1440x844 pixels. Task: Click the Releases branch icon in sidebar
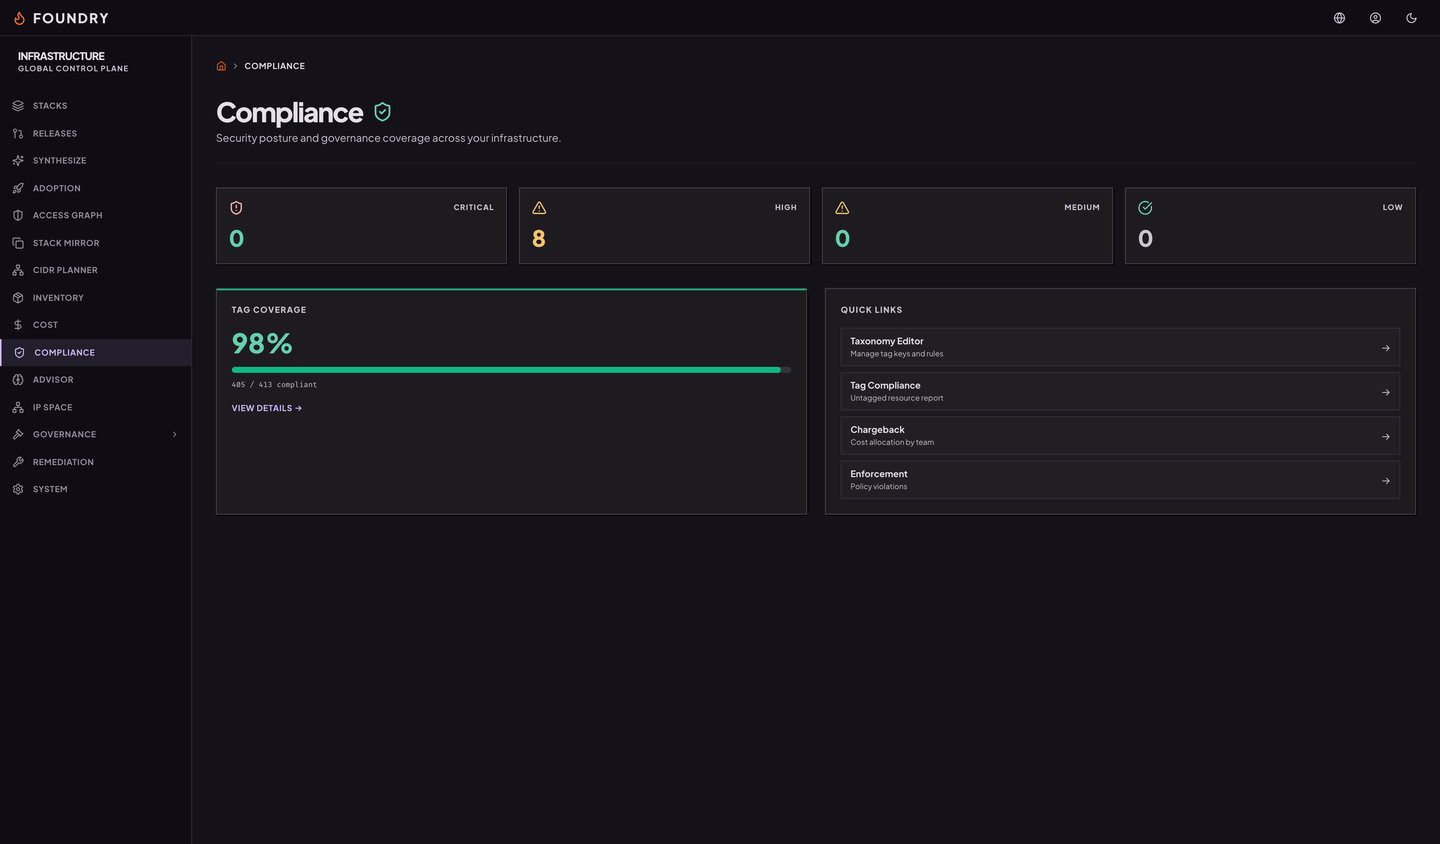pos(18,133)
